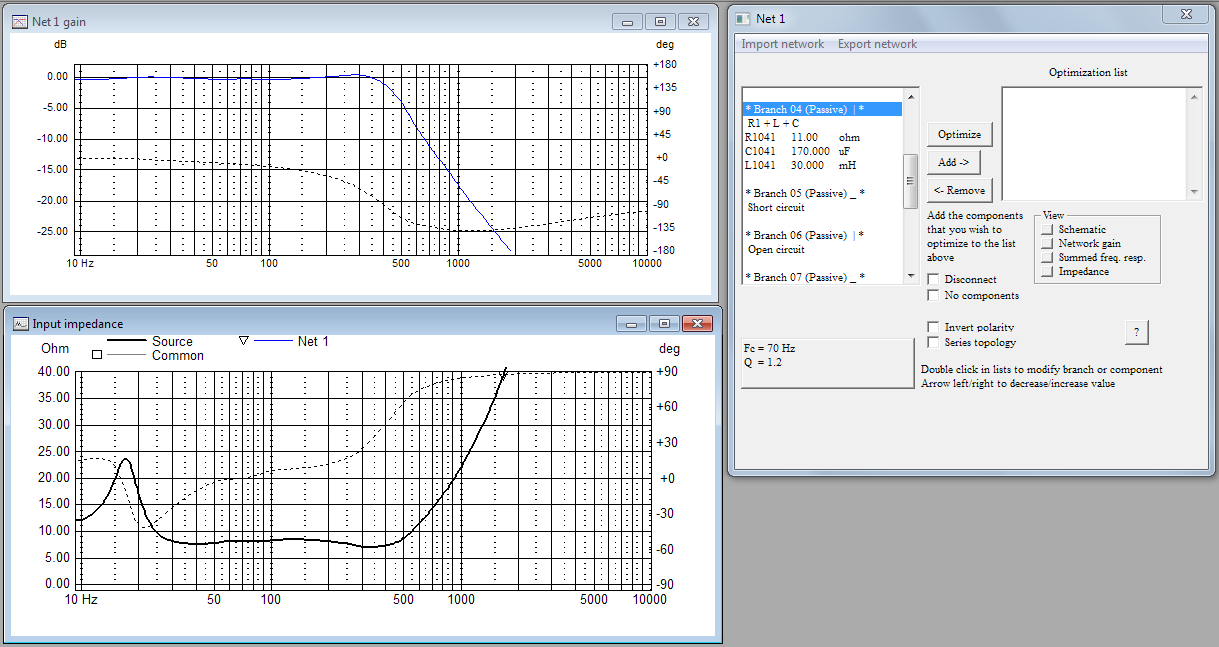Check the Schematic view option

tap(1048, 230)
